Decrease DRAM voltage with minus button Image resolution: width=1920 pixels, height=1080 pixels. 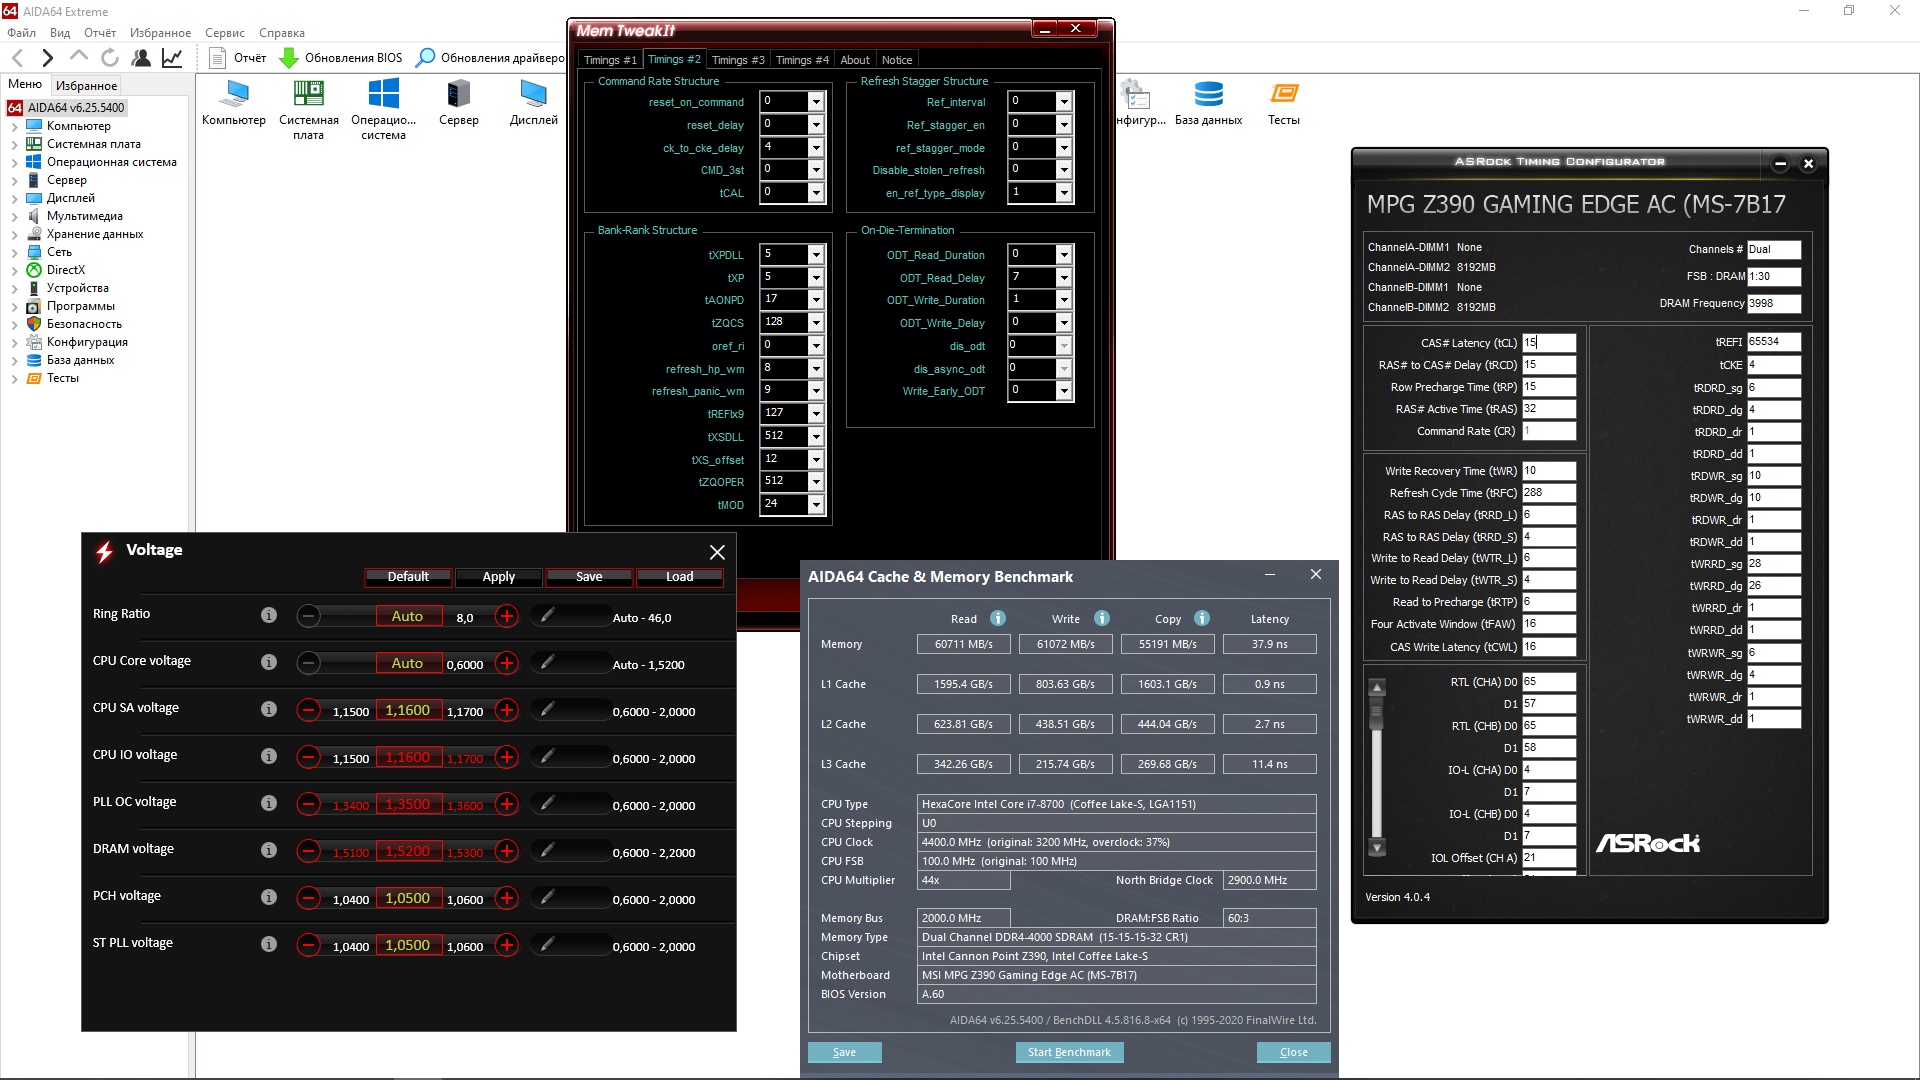(x=309, y=852)
